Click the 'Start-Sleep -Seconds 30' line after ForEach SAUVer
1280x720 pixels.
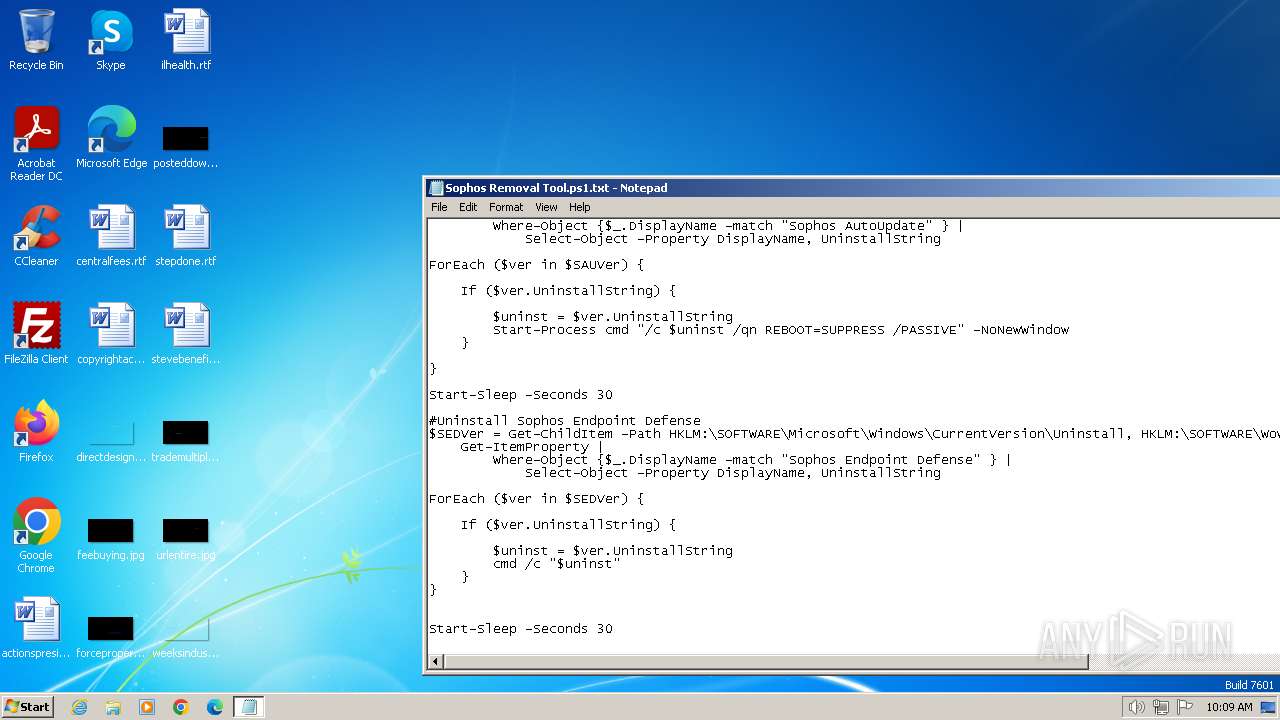pos(521,395)
